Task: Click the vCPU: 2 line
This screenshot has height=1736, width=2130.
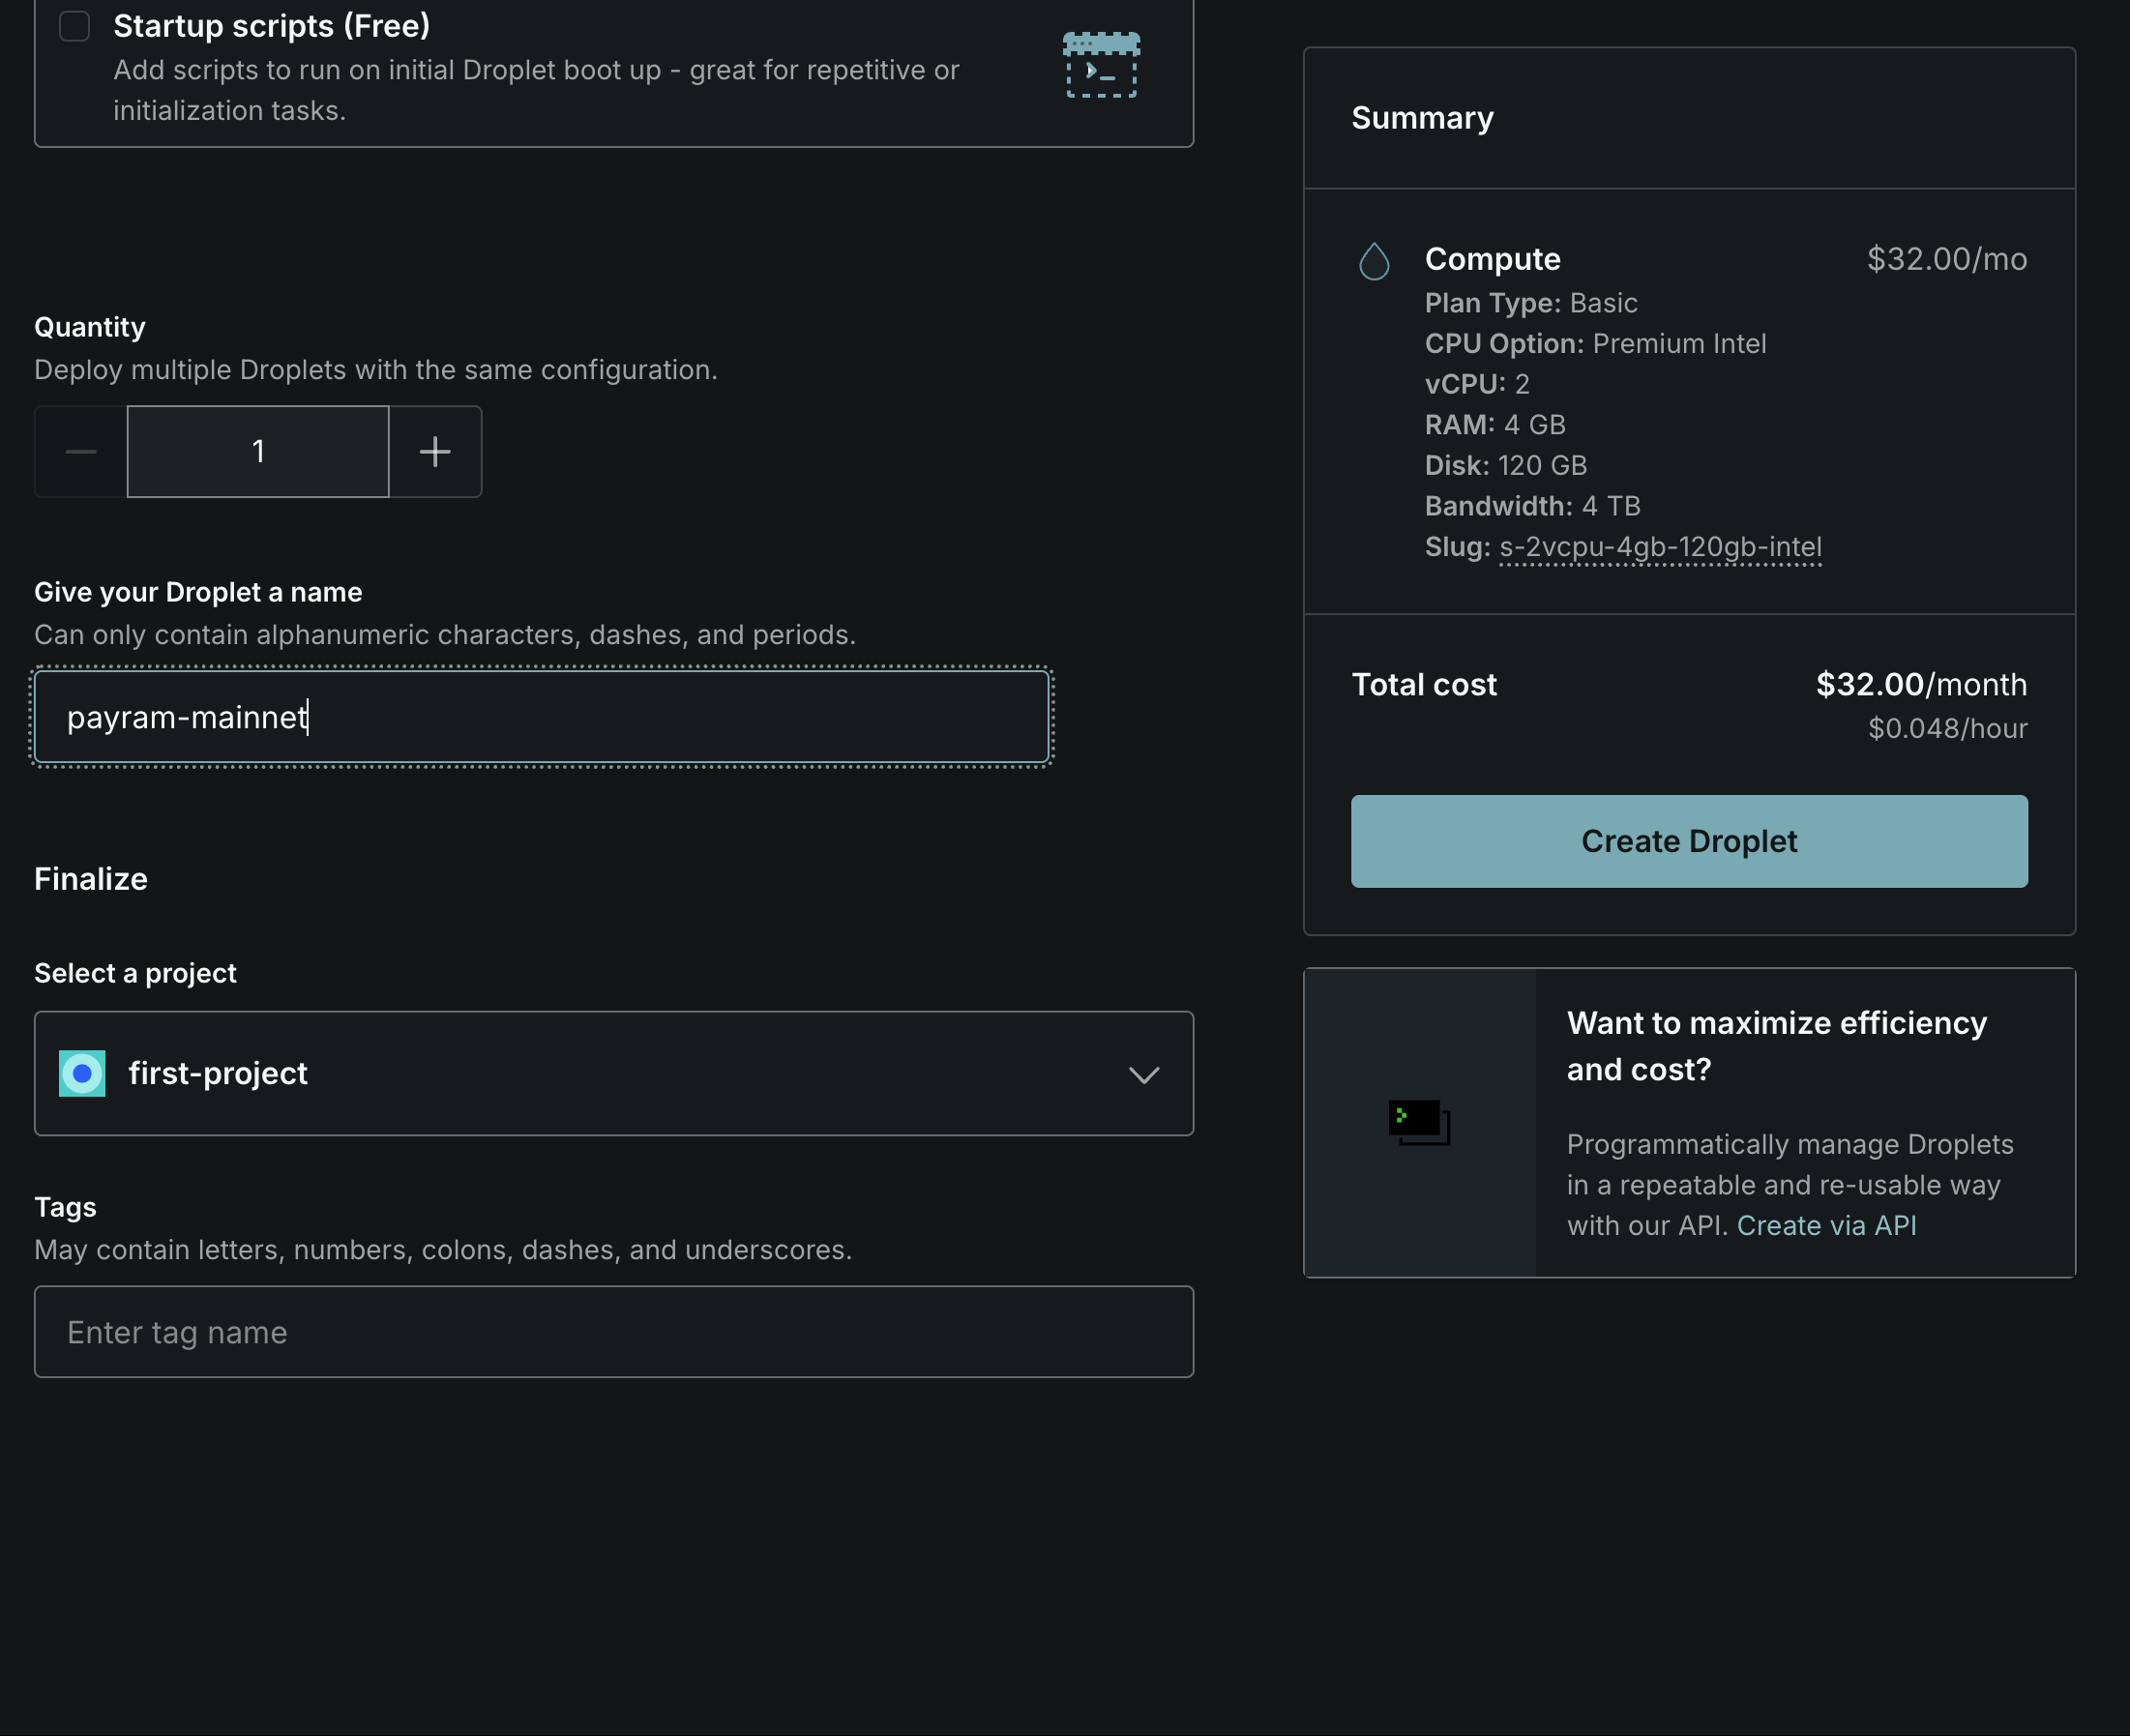Action: [x=1477, y=384]
